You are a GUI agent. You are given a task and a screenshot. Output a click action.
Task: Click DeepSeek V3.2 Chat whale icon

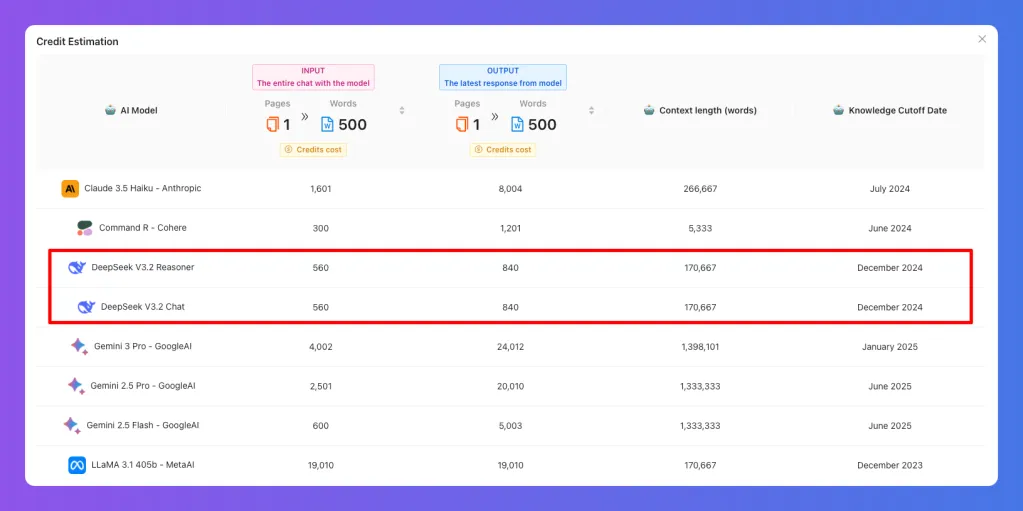pyautogui.click(x=86, y=307)
